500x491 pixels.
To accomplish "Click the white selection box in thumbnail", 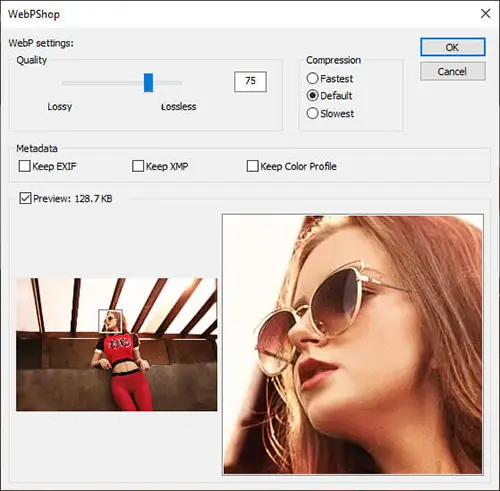I will (x=110, y=321).
